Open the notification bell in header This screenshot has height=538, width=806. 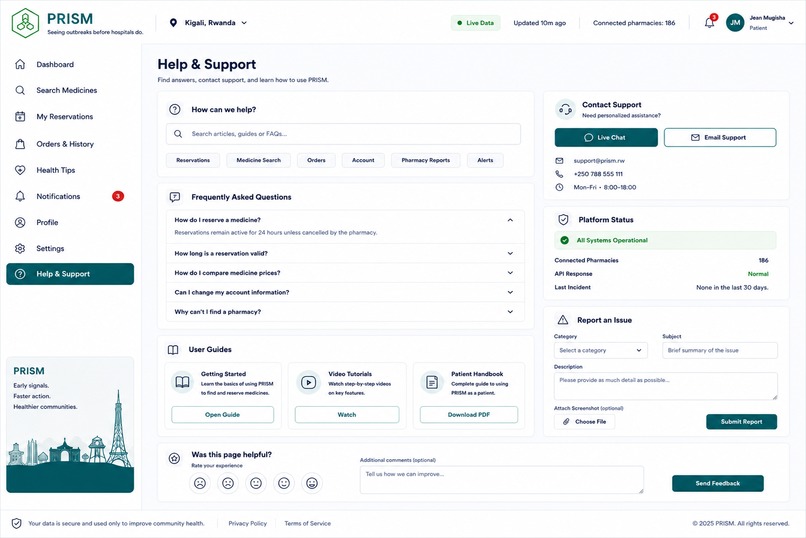click(709, 23)
